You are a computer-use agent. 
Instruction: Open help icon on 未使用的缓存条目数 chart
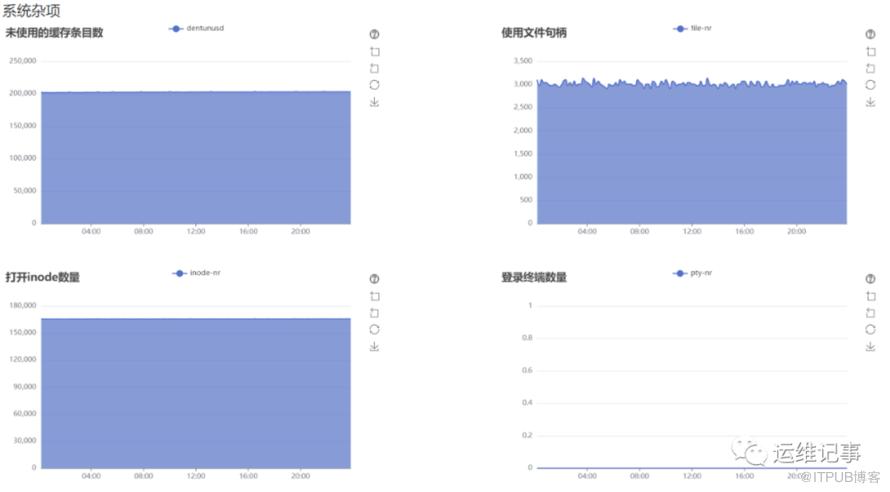click(x=374, y=34)
